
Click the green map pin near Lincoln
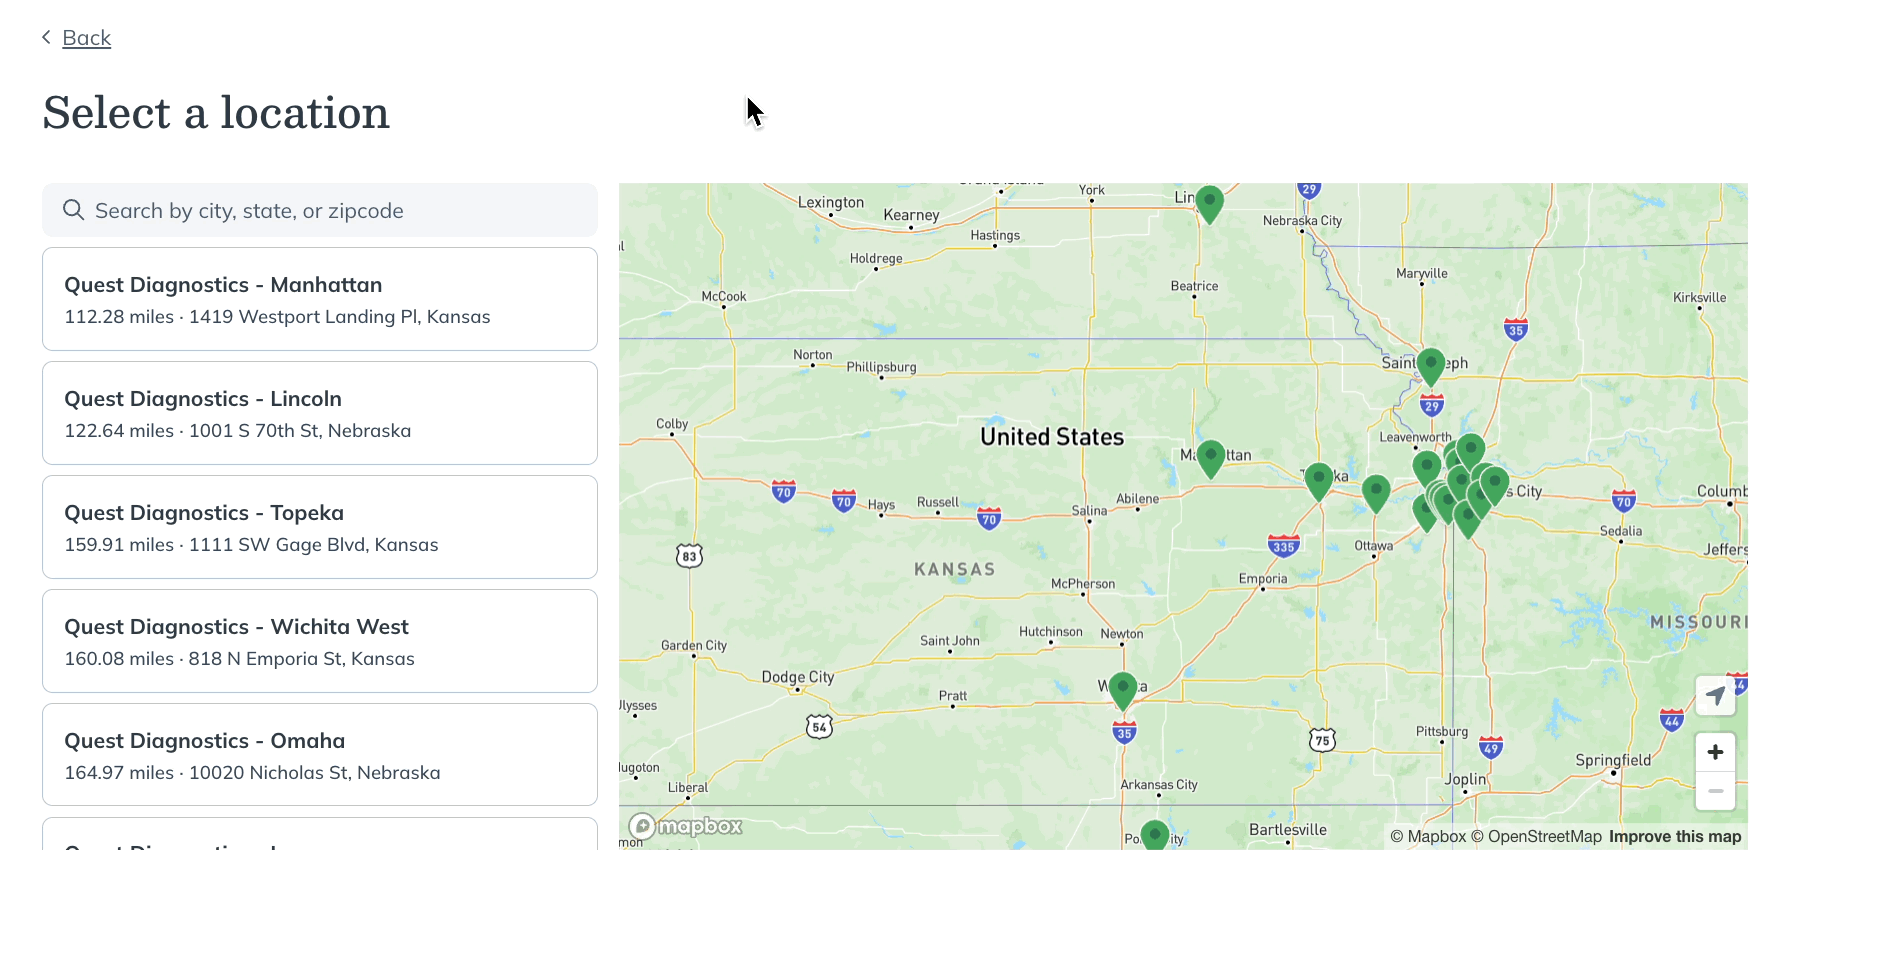(1210, 203)
